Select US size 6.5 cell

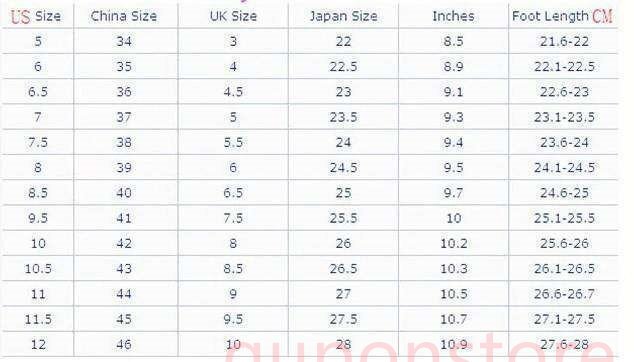(38, 92)
